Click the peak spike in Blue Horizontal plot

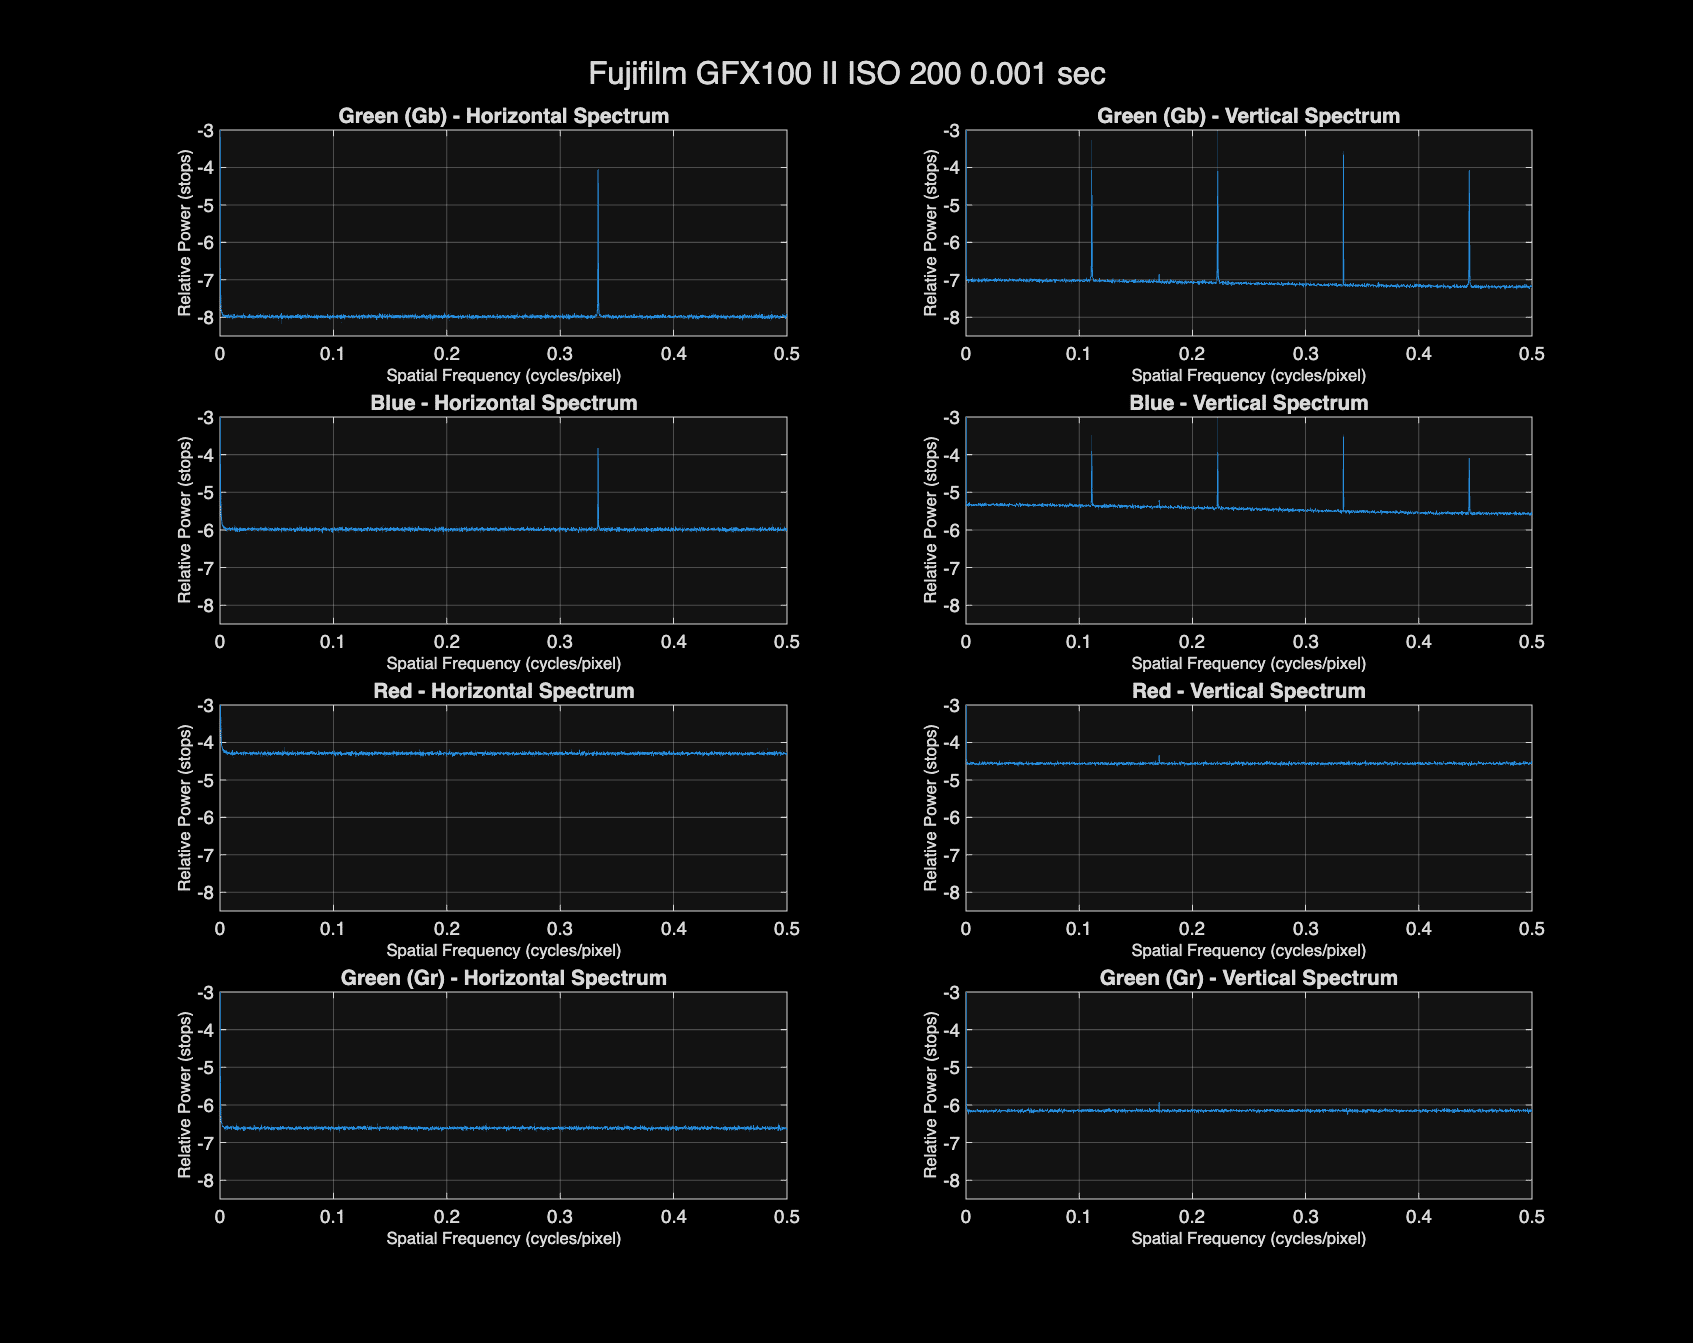598,487
